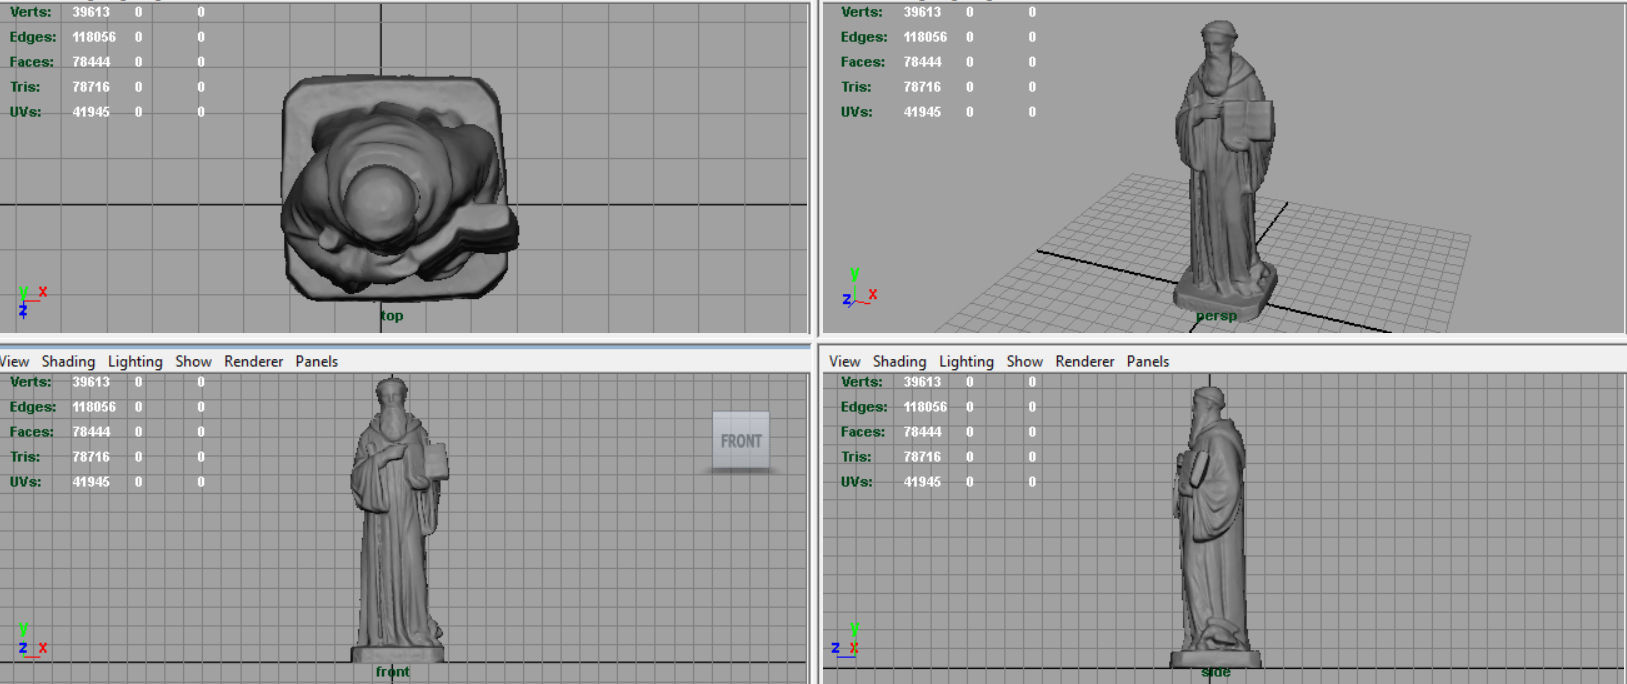Click the axis gizmo in the front viewport
The image size is (1627, 684).
[32, 639]
